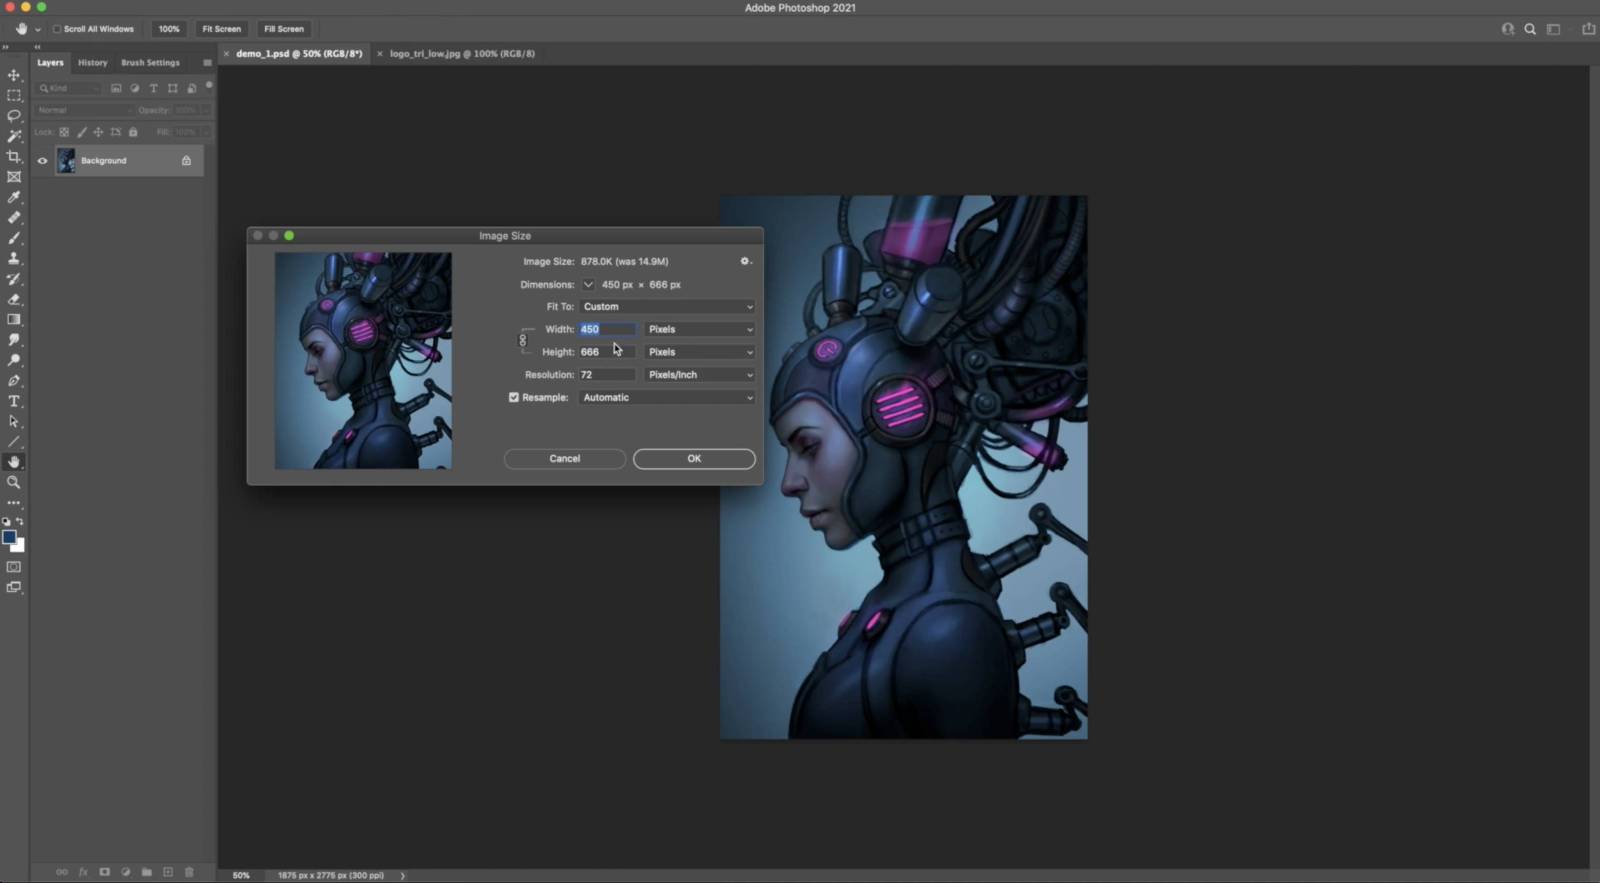Select the Zoom tool in toolbar
Screen dimensions: 1600x883
pyautogui.click(x=14, y=482)
